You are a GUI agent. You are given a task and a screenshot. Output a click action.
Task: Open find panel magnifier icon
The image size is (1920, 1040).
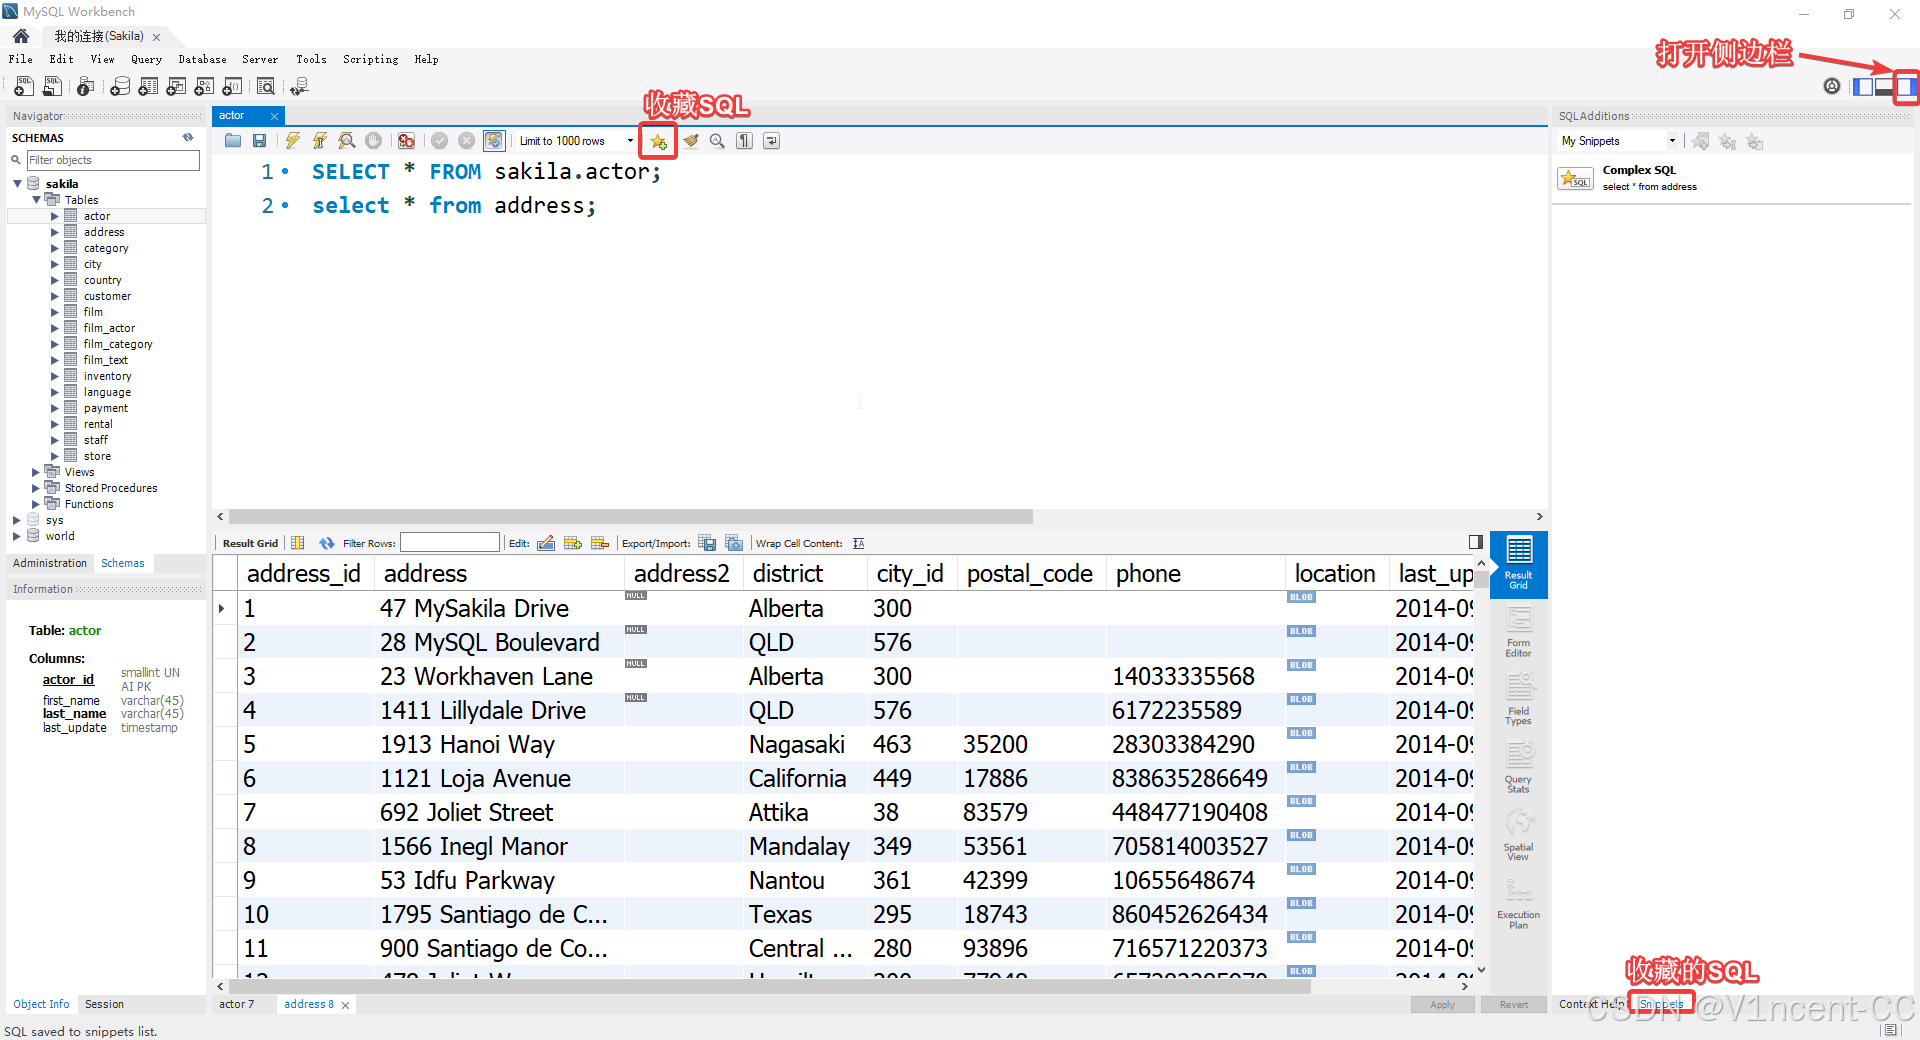[717, 141]
